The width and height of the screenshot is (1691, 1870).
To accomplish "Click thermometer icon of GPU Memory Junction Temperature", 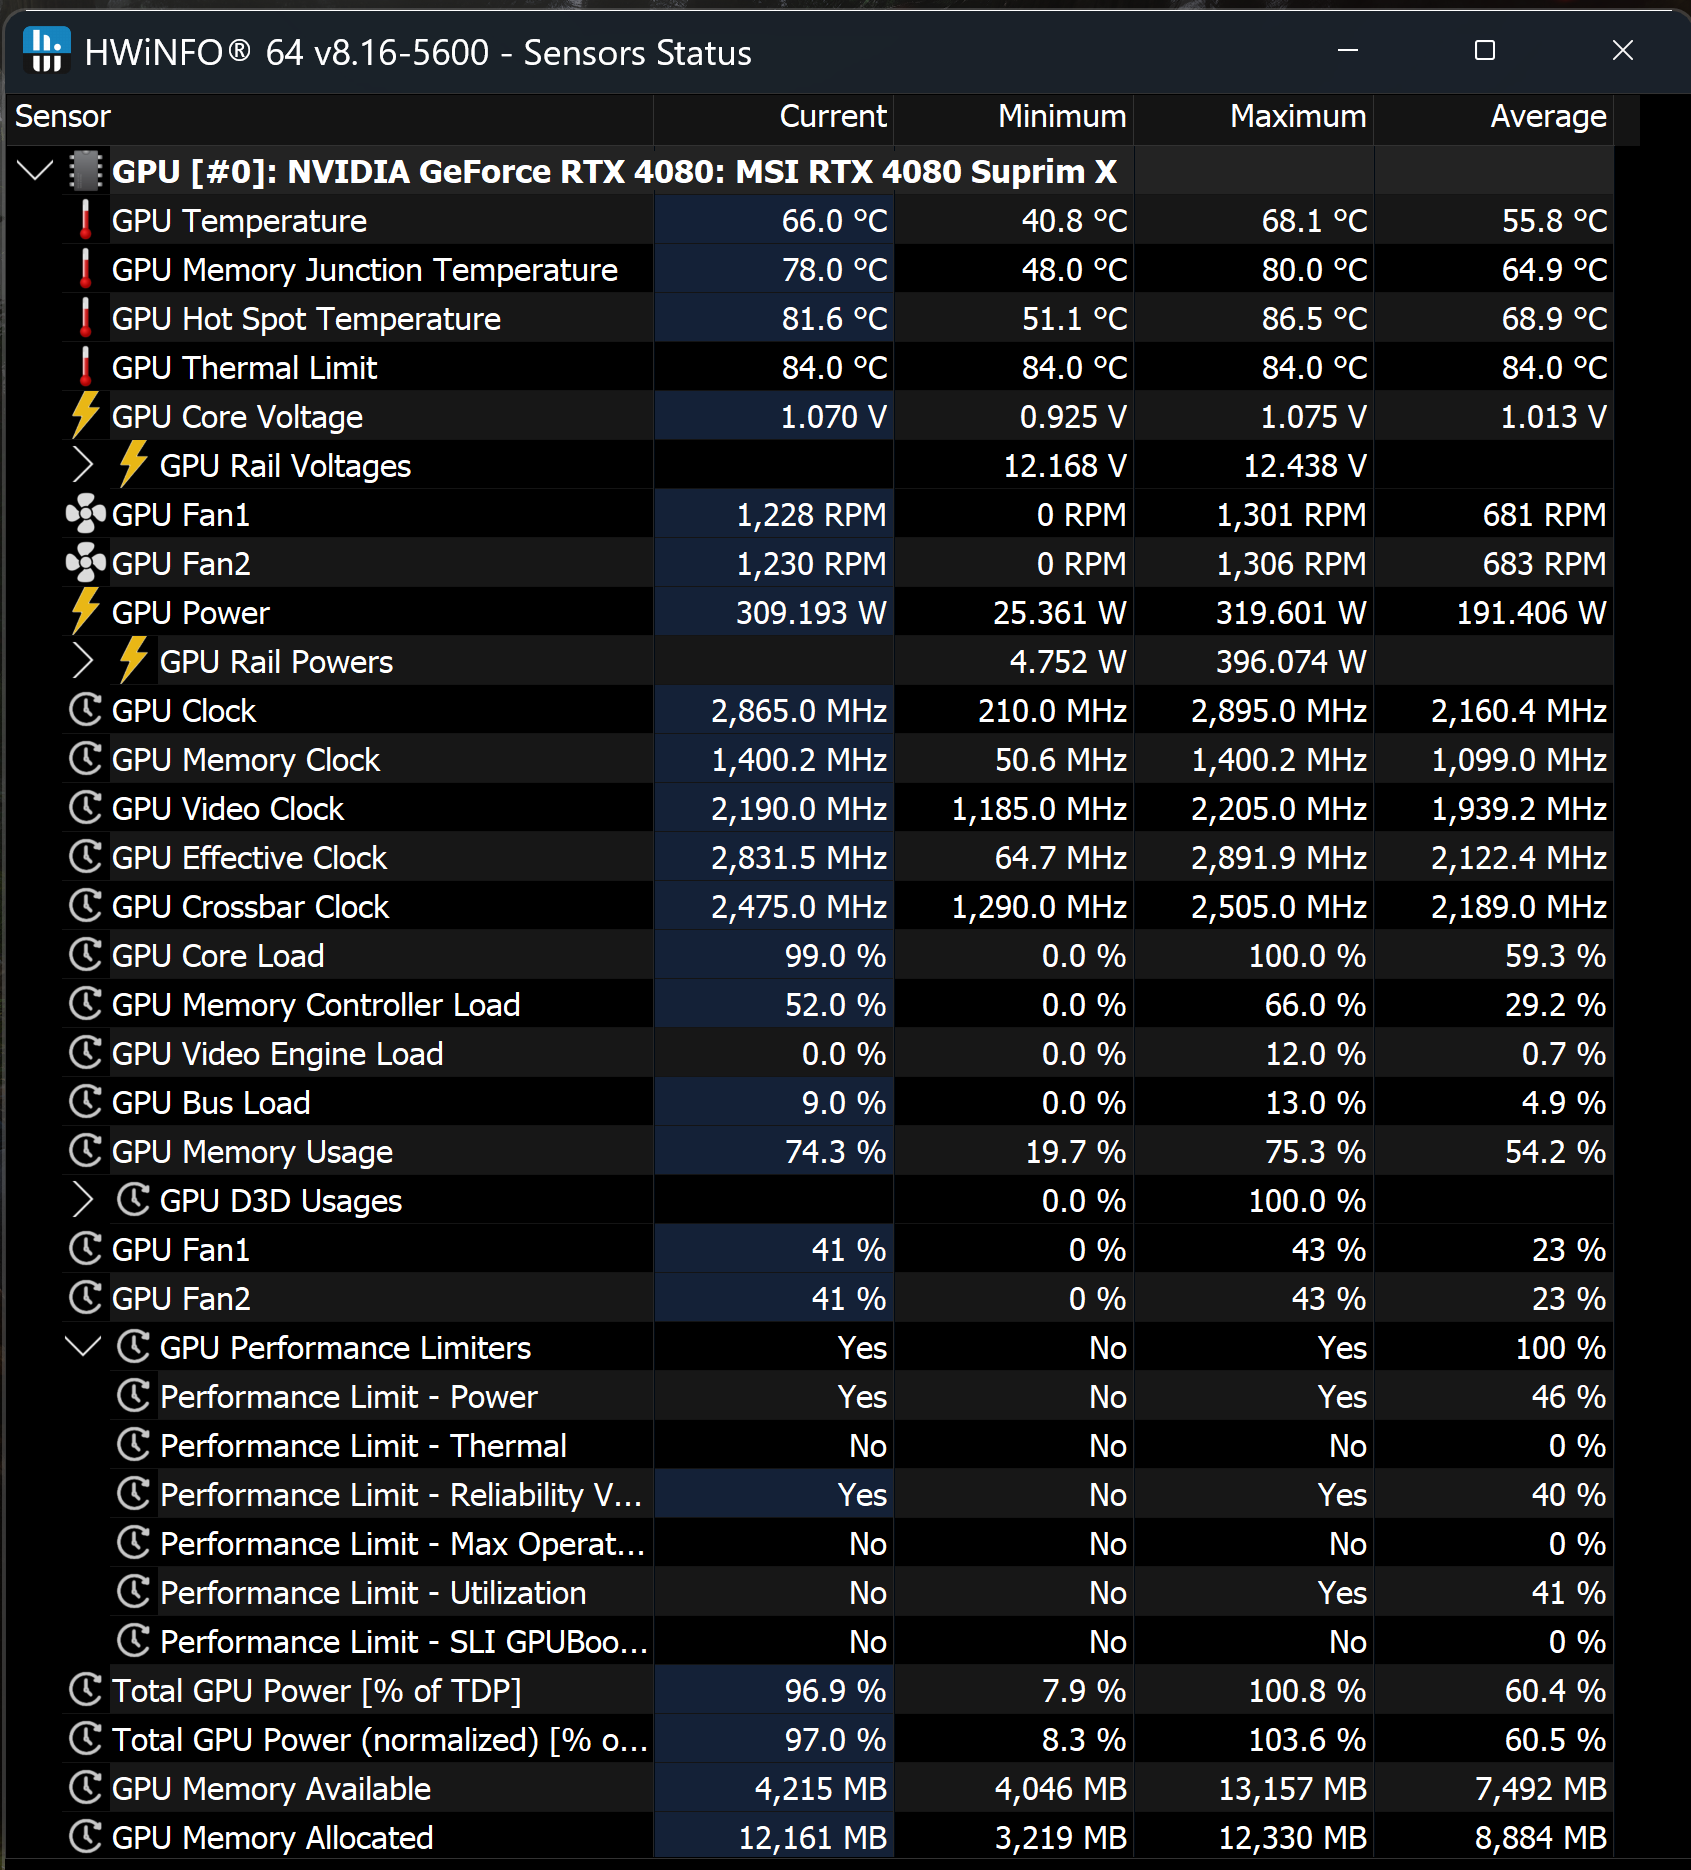I will (86, 269).
